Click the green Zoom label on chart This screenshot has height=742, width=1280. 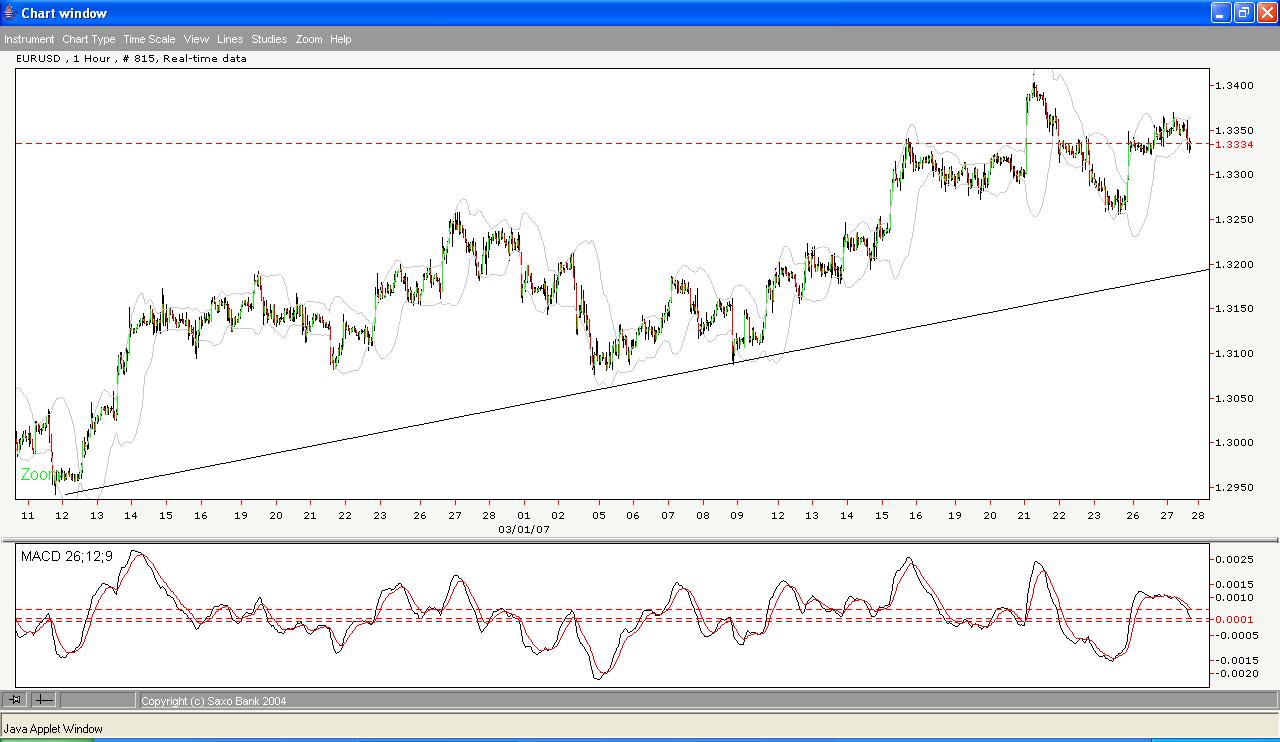(39, 475)
